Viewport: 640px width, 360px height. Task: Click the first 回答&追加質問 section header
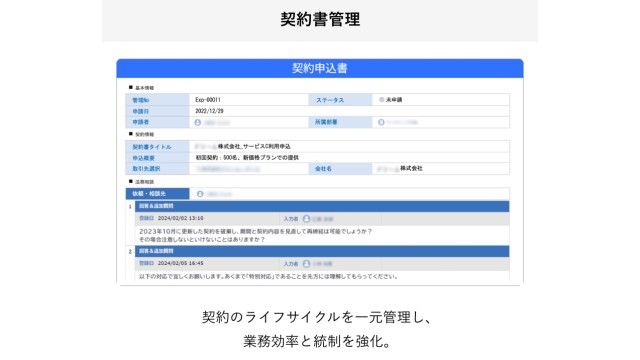click(x=322, y=206)
